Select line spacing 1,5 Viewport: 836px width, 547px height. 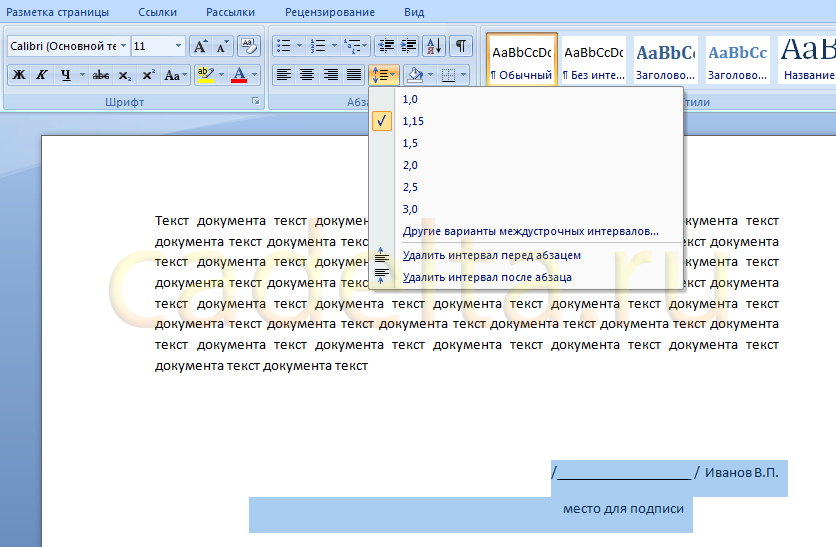click(x=526, y=143)
